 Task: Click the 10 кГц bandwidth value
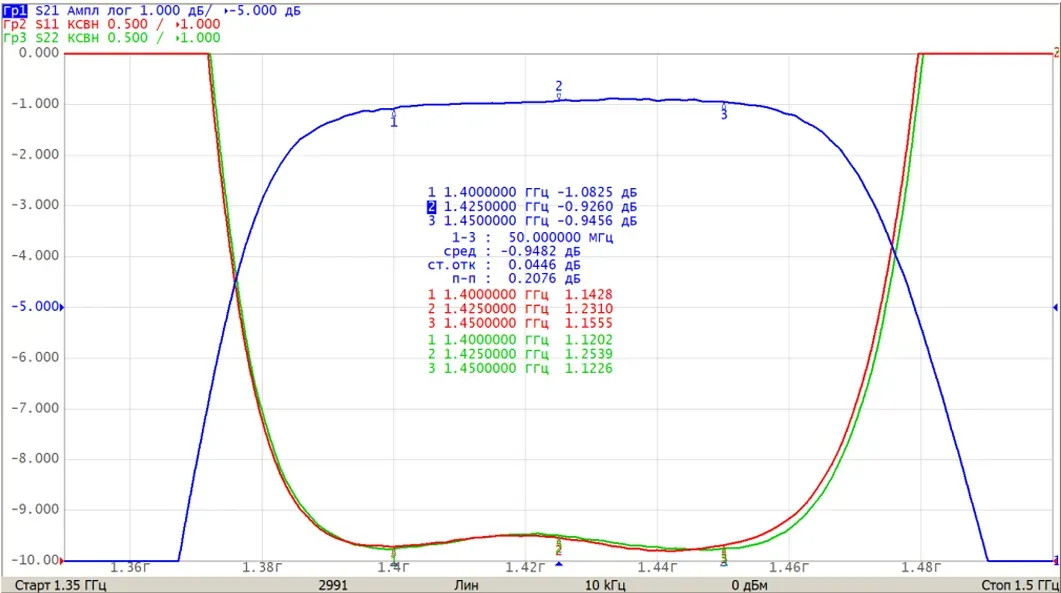(606, 585)
